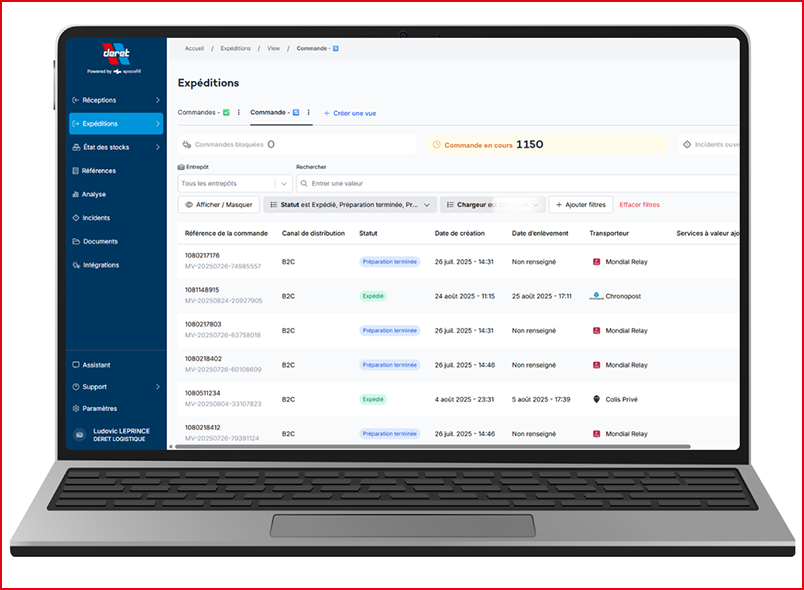Viewport: 804px width, 590px height.
Task: Open Paramètres settings
Action: (99, 408)
